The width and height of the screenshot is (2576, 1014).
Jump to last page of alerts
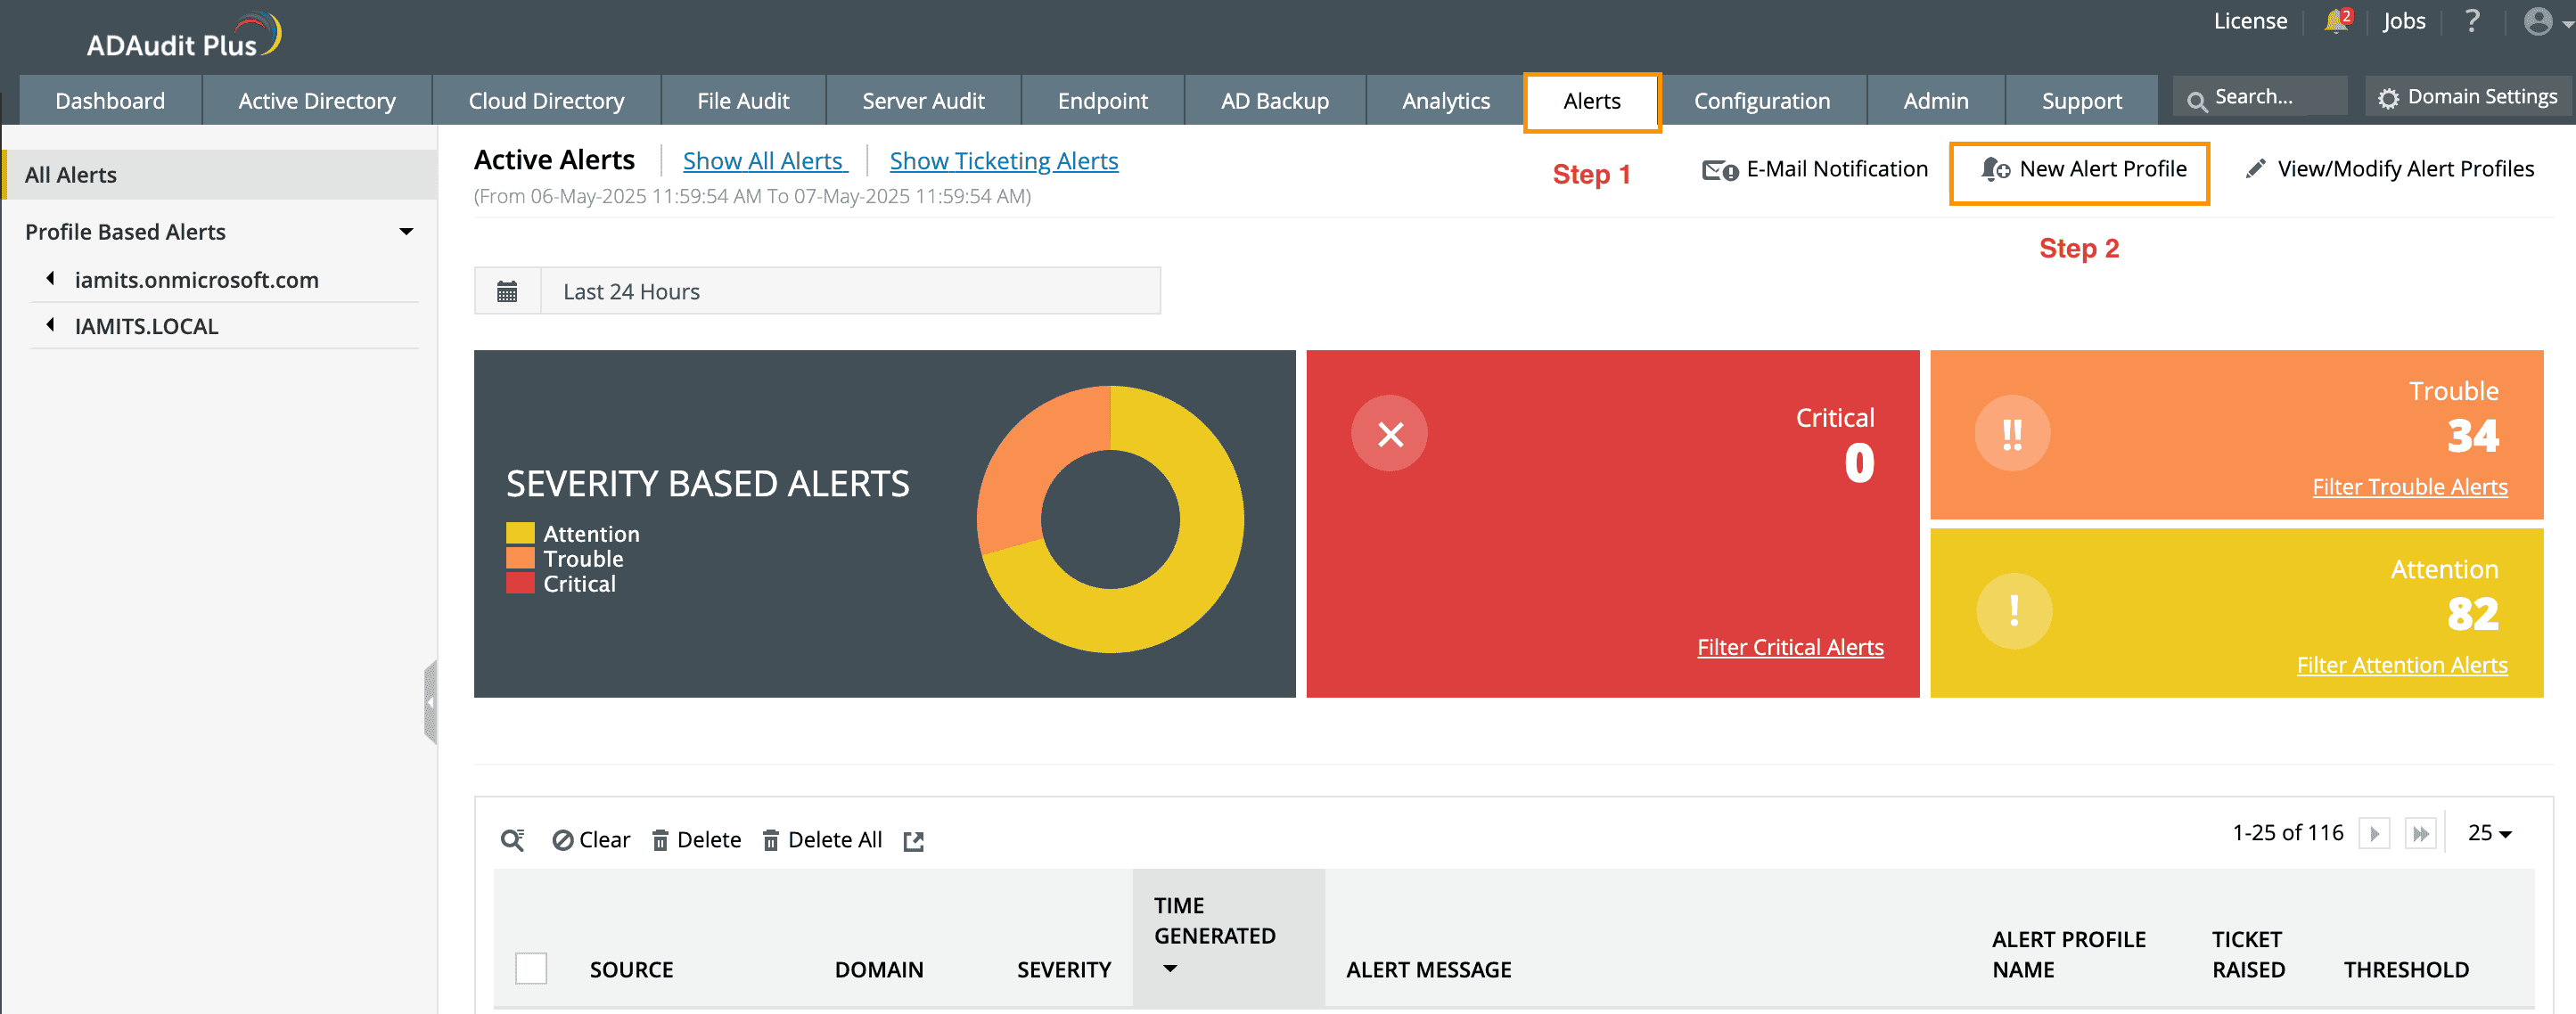tap(2420, 833)
